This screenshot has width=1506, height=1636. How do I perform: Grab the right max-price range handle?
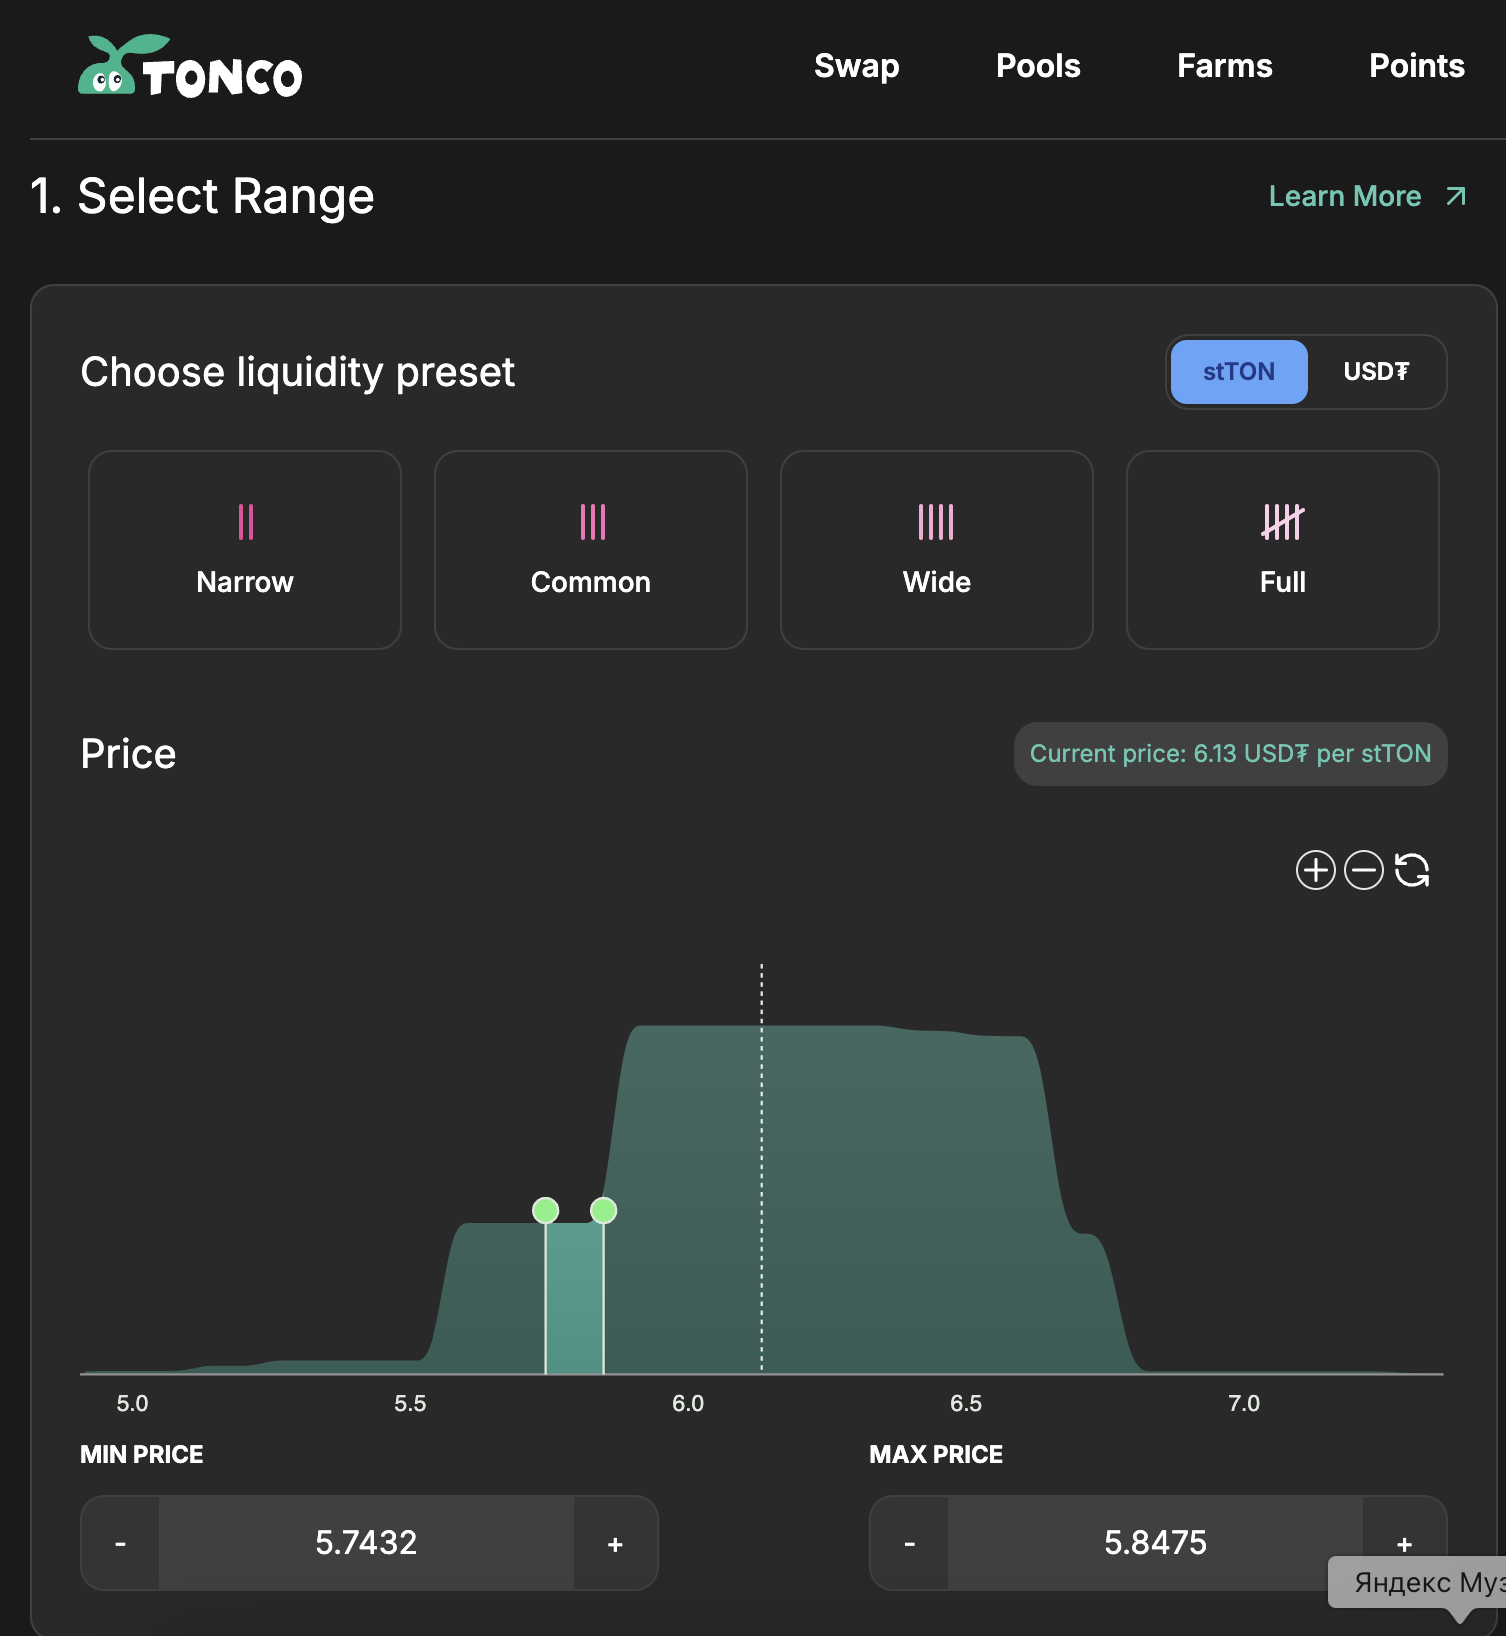[x=603, y=1211]
